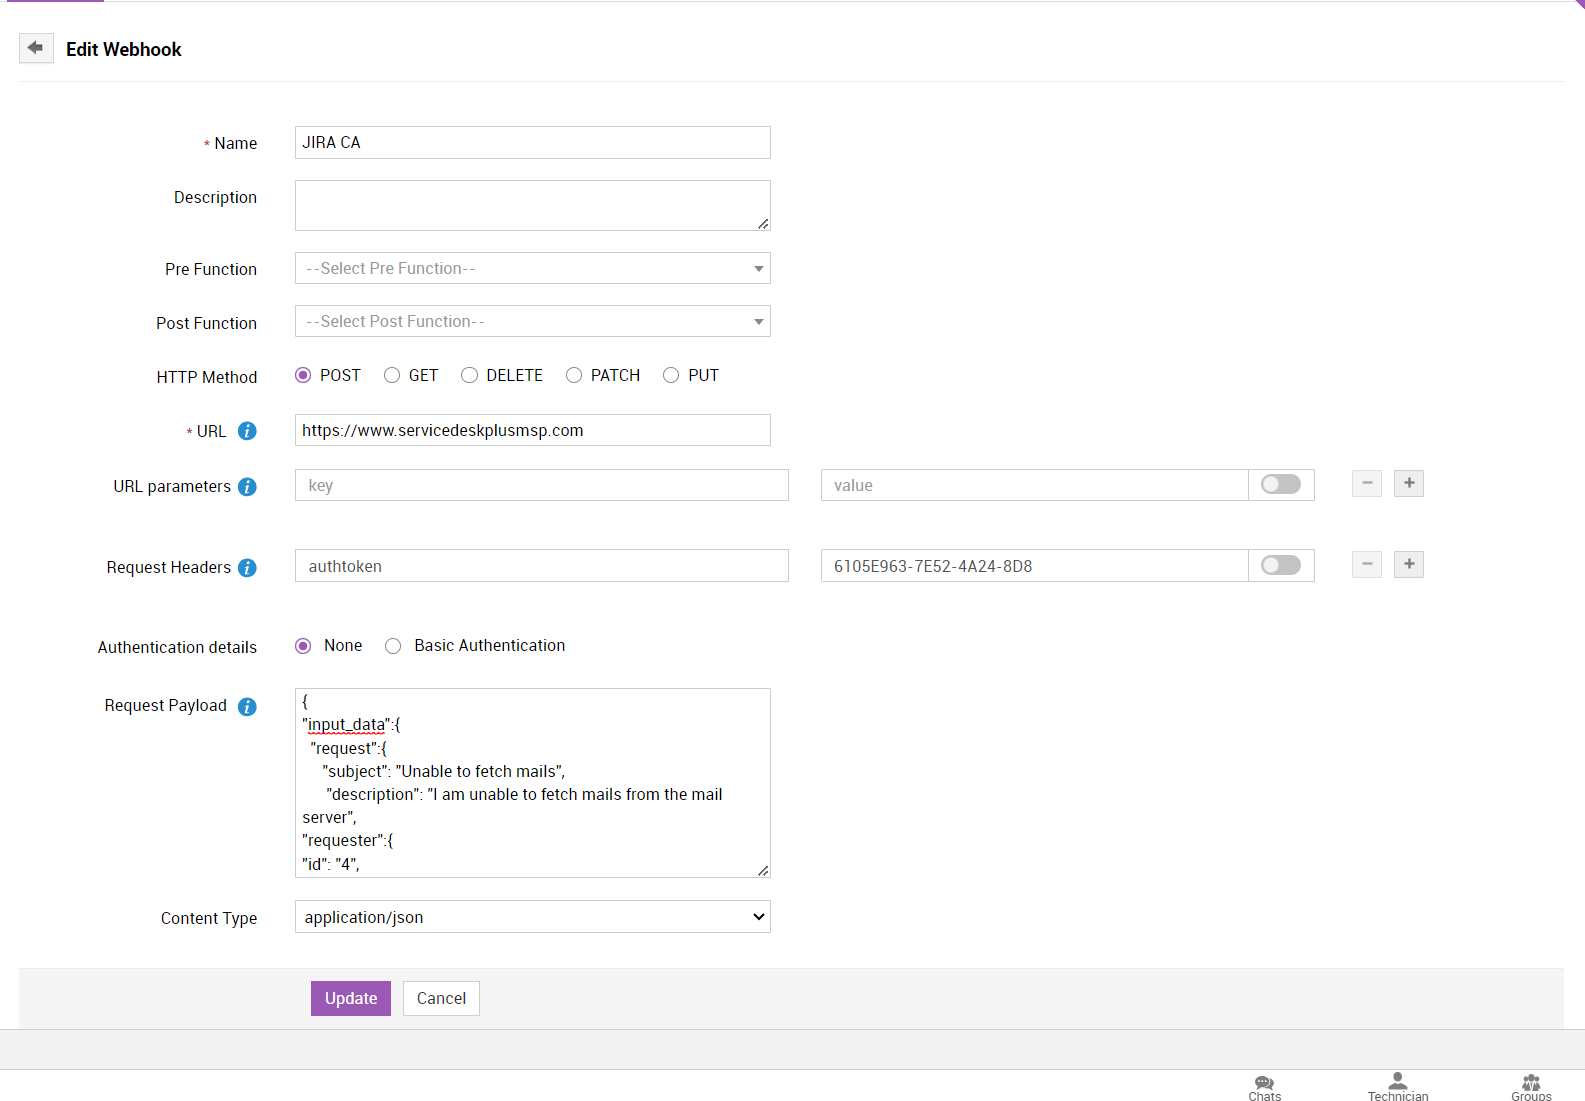Click the URL info icon

click(x=247, y=431)
